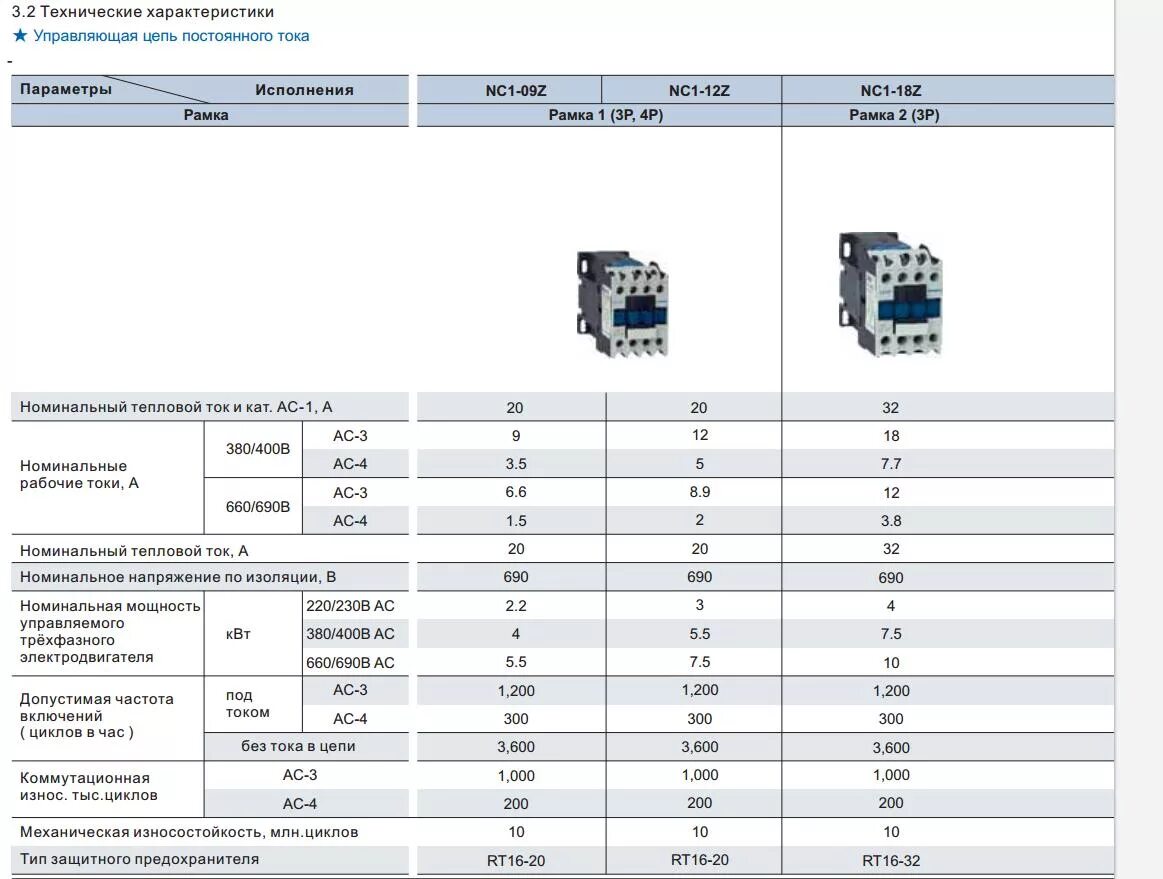The image size is (1163, 879).
Task: Click the NC1-09Z column header
Action: (x=515, y=90)
